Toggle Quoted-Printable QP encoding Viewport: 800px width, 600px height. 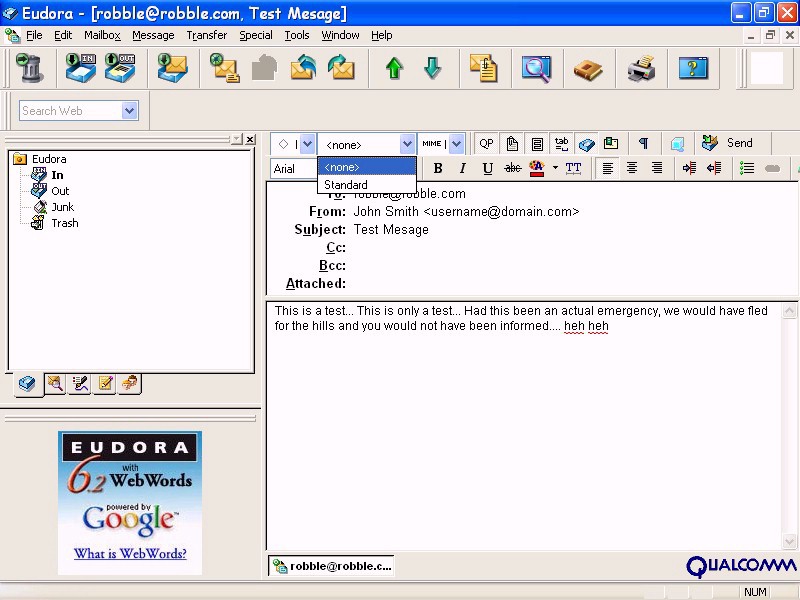click(x=486, y=144)
